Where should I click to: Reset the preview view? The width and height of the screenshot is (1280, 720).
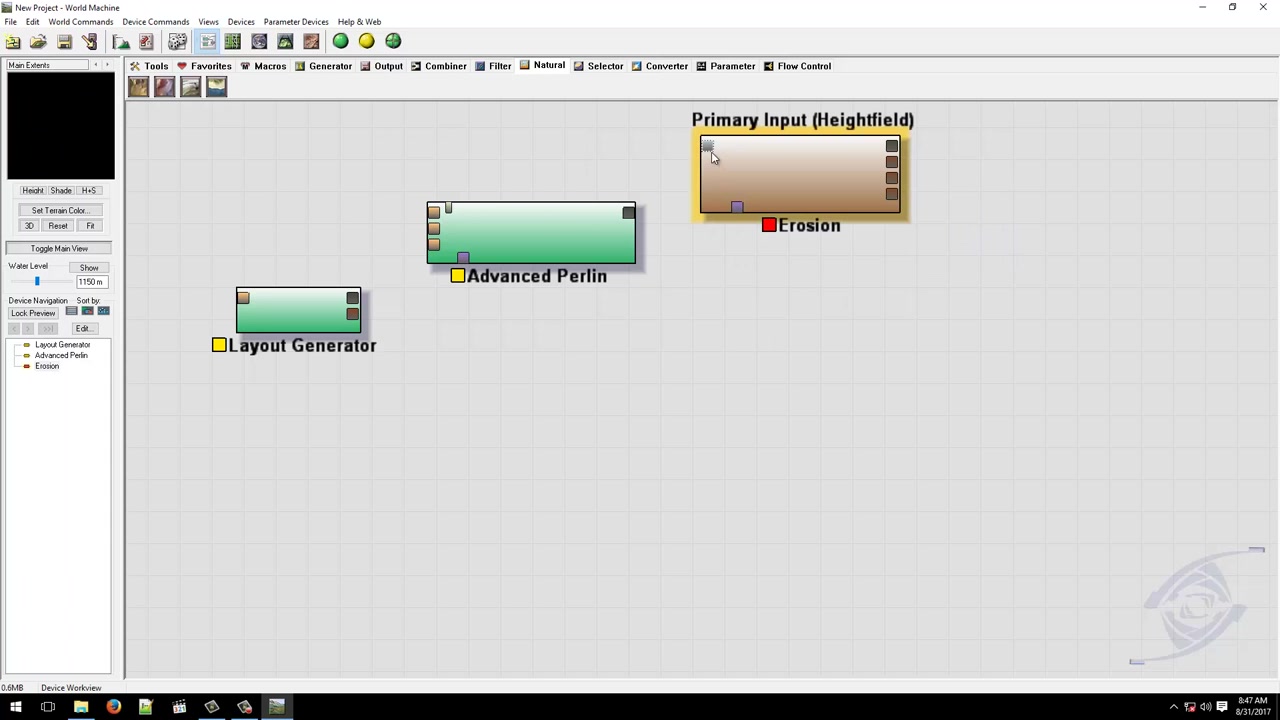coord(58,226)
